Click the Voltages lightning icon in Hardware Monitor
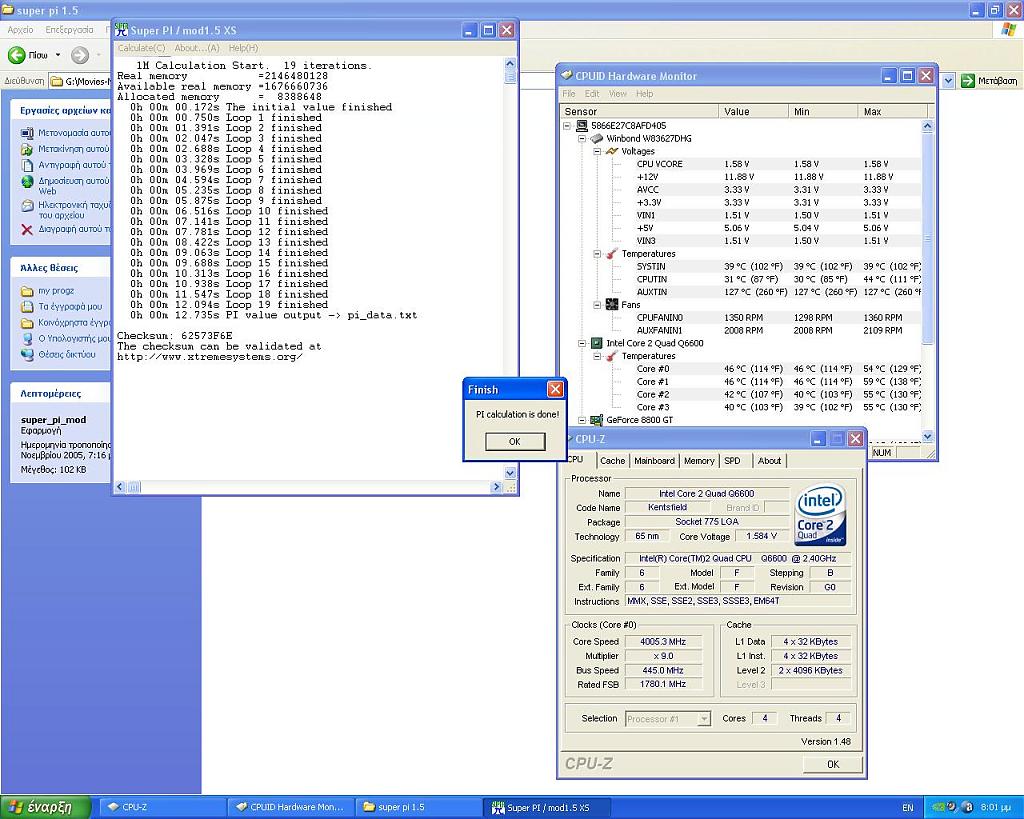 click(611, 151)
